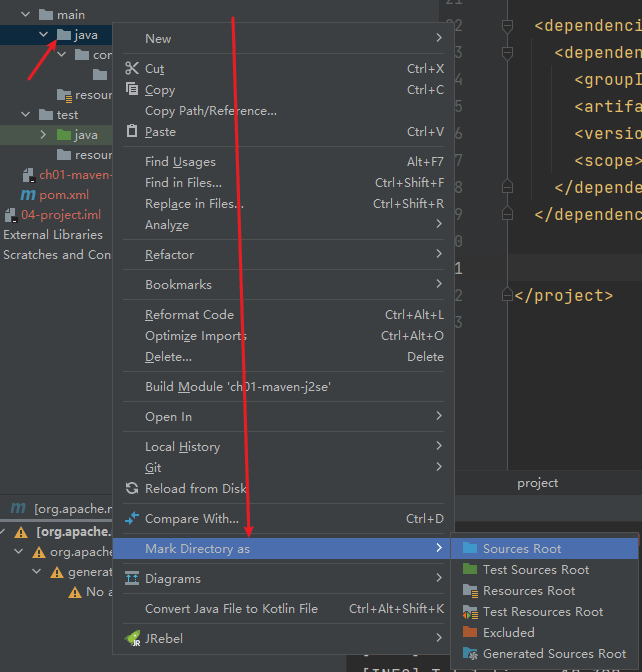
Task: Select Mark Directory as menu entry
Action: [282, 548]
